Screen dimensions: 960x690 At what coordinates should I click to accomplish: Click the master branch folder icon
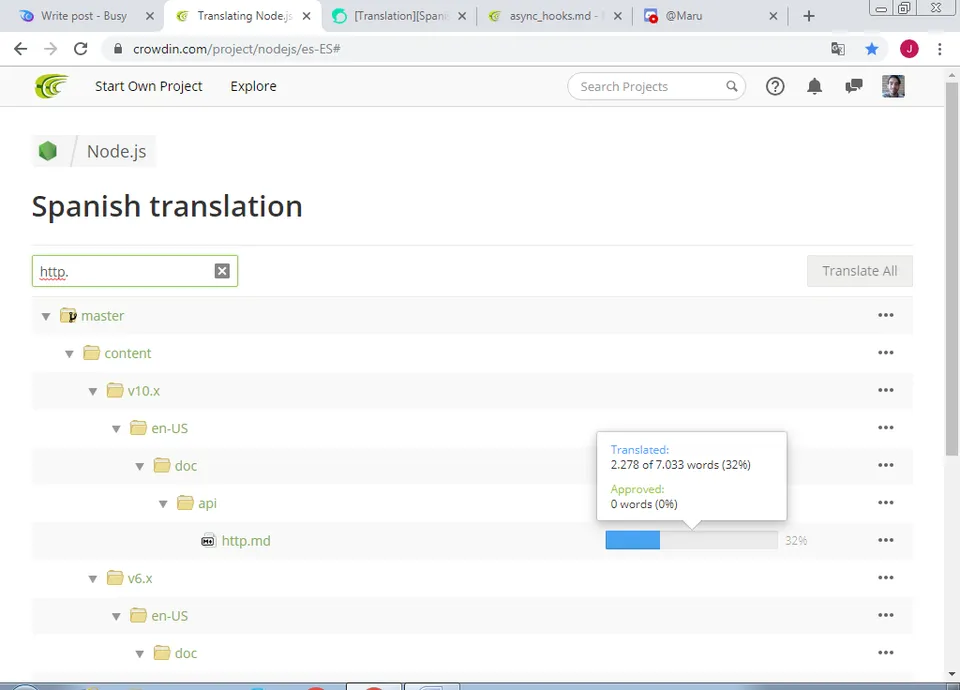[68, 315]
